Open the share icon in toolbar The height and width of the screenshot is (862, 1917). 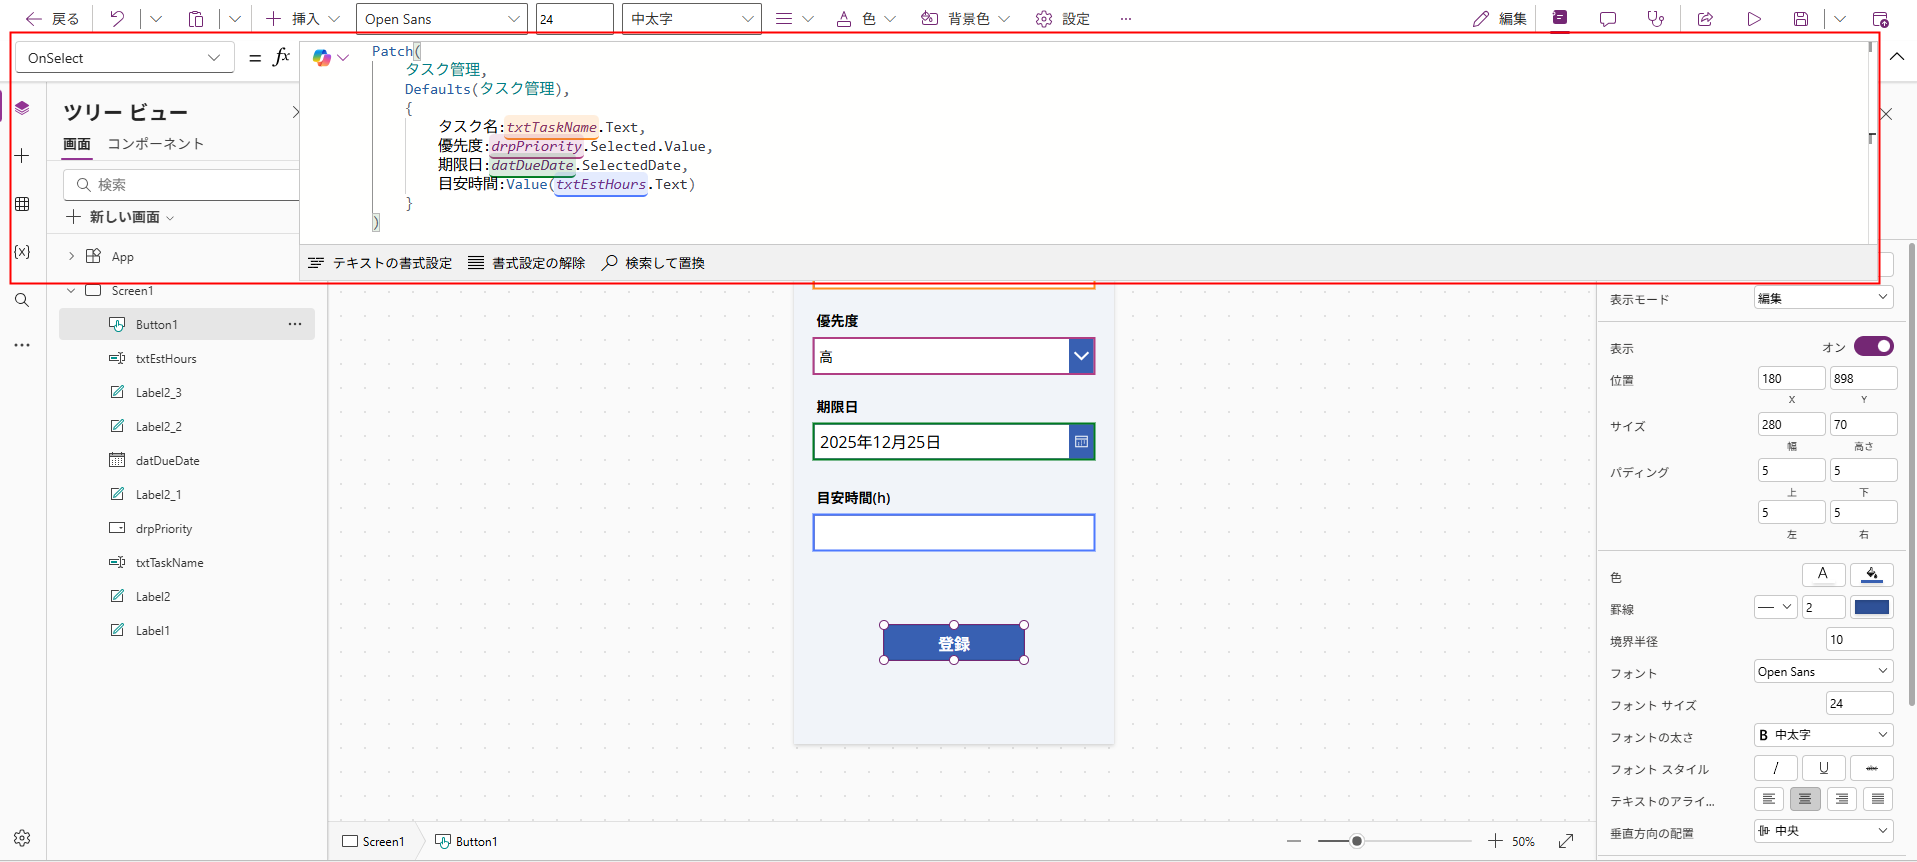point(1705,19)
